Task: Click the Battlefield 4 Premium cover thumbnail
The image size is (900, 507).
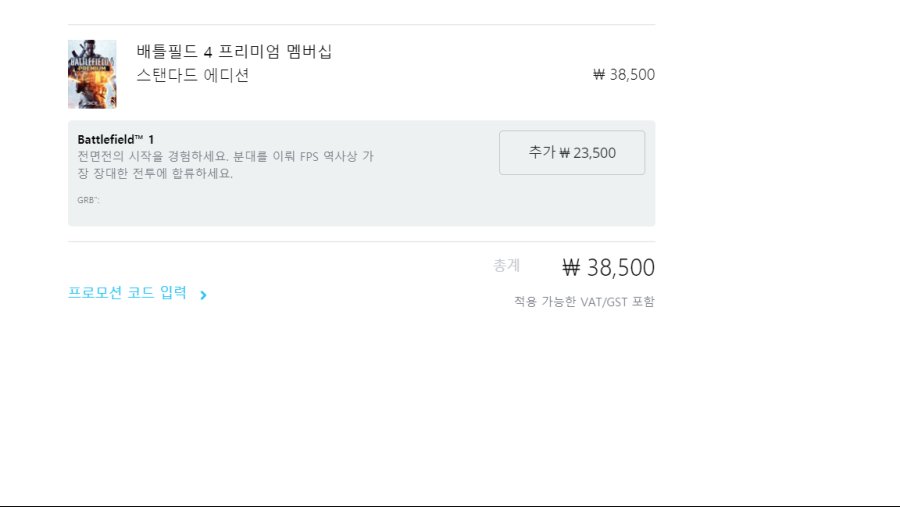Action: (92, 74)
